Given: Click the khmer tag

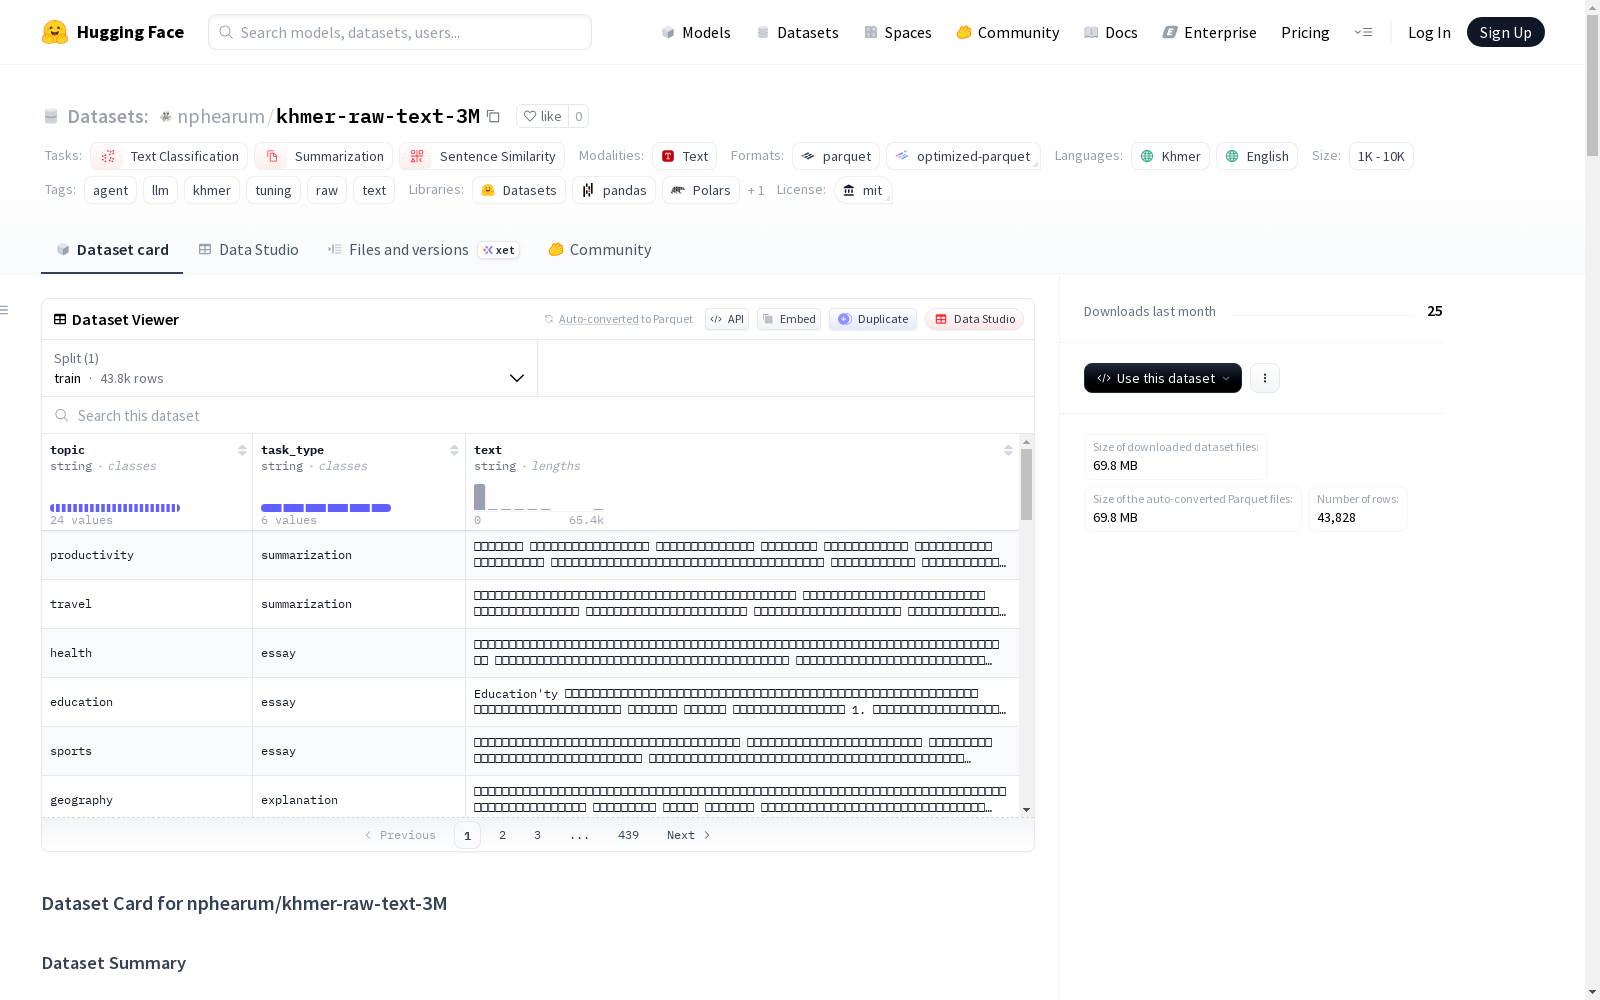Looking at the screenshot, I should tap(212, 190).
